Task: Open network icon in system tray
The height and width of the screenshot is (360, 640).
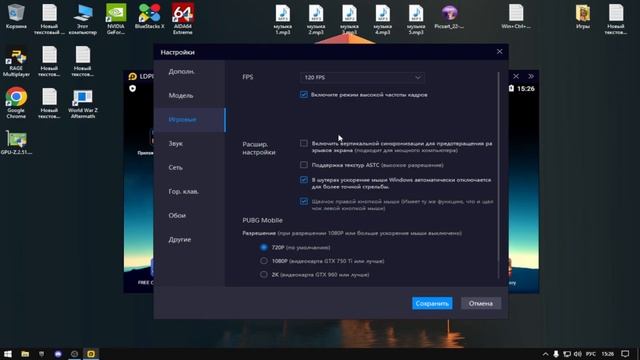Action: pos(567,354)
